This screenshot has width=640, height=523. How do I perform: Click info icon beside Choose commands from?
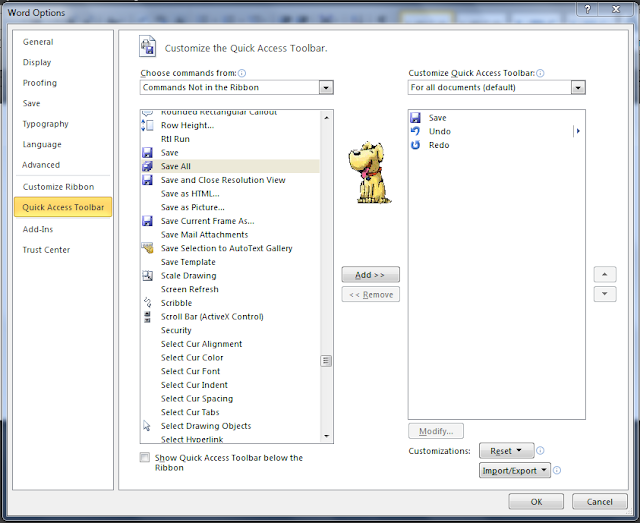[242, 73]
